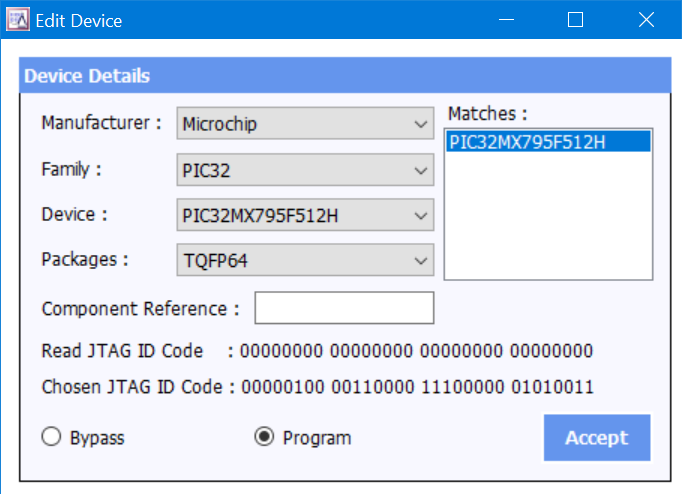
Task: Select the Bypass radio button
Action: pyautogui.click(x=50, y=438)
